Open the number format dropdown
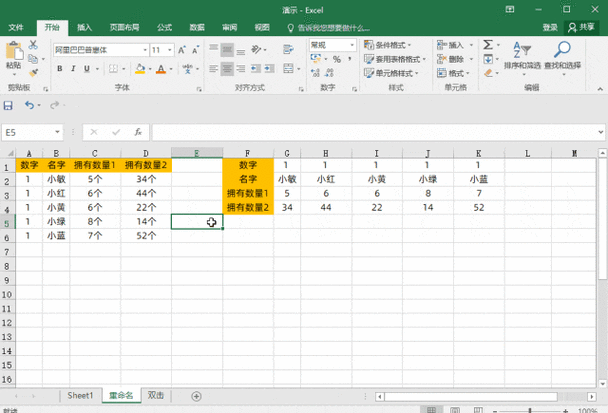This screenshot has width=608, height=413. (352, 45)
